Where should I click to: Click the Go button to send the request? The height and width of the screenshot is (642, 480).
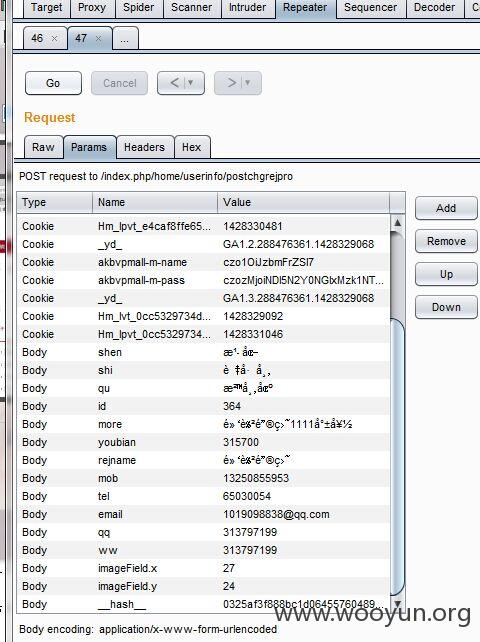(53, 83)
